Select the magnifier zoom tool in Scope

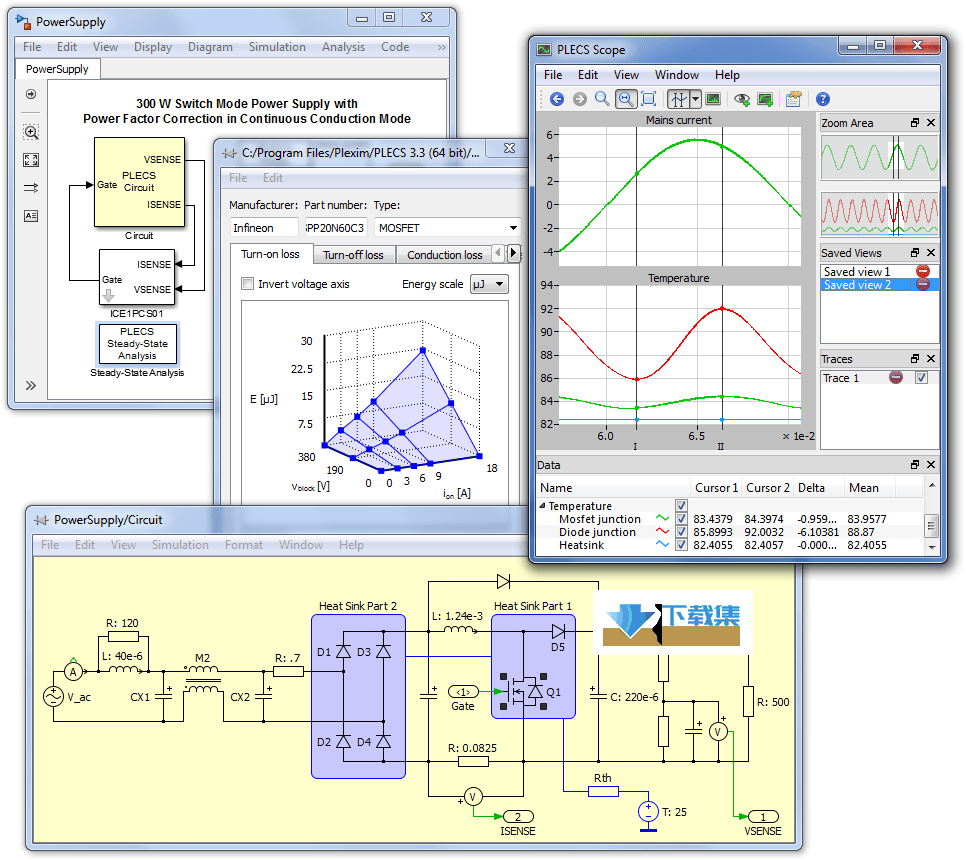(x=602, y=99)
